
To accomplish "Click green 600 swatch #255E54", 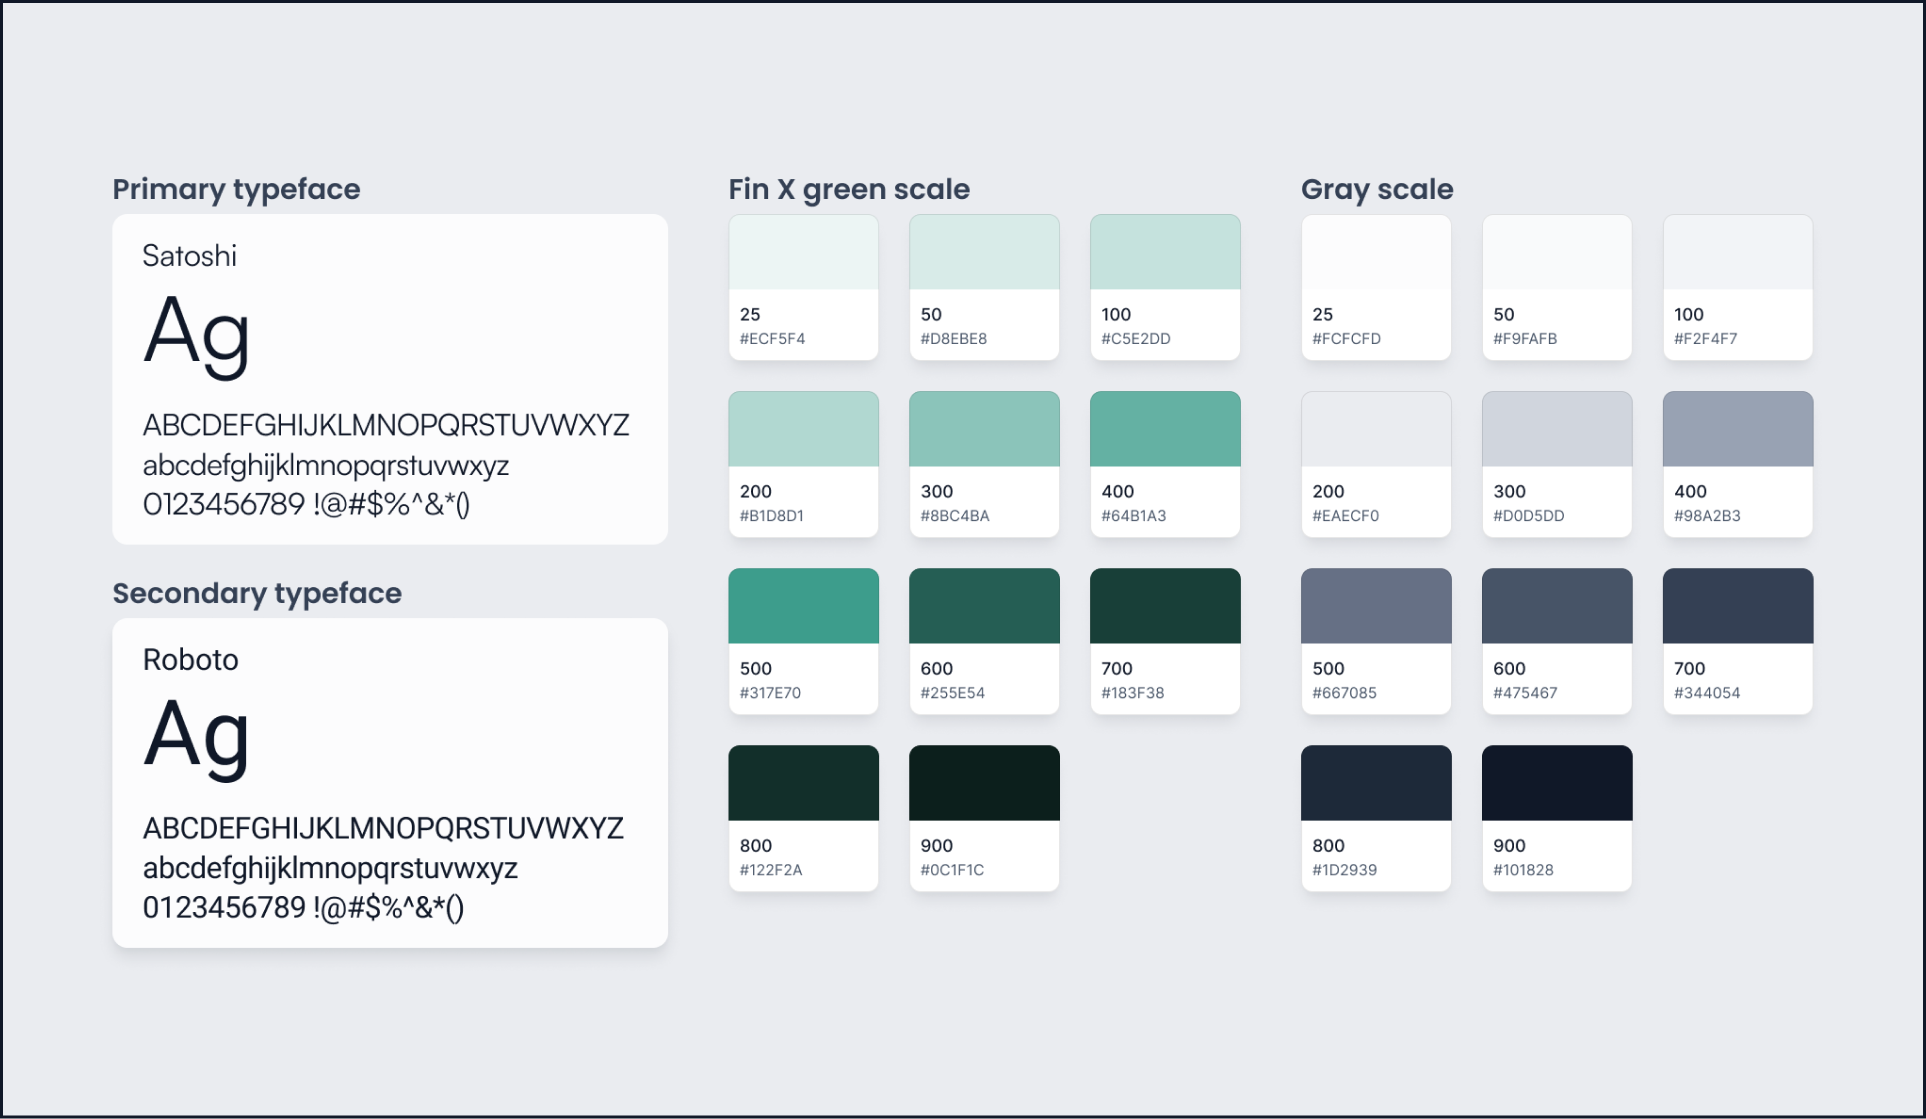I will (x=984, y=606).
